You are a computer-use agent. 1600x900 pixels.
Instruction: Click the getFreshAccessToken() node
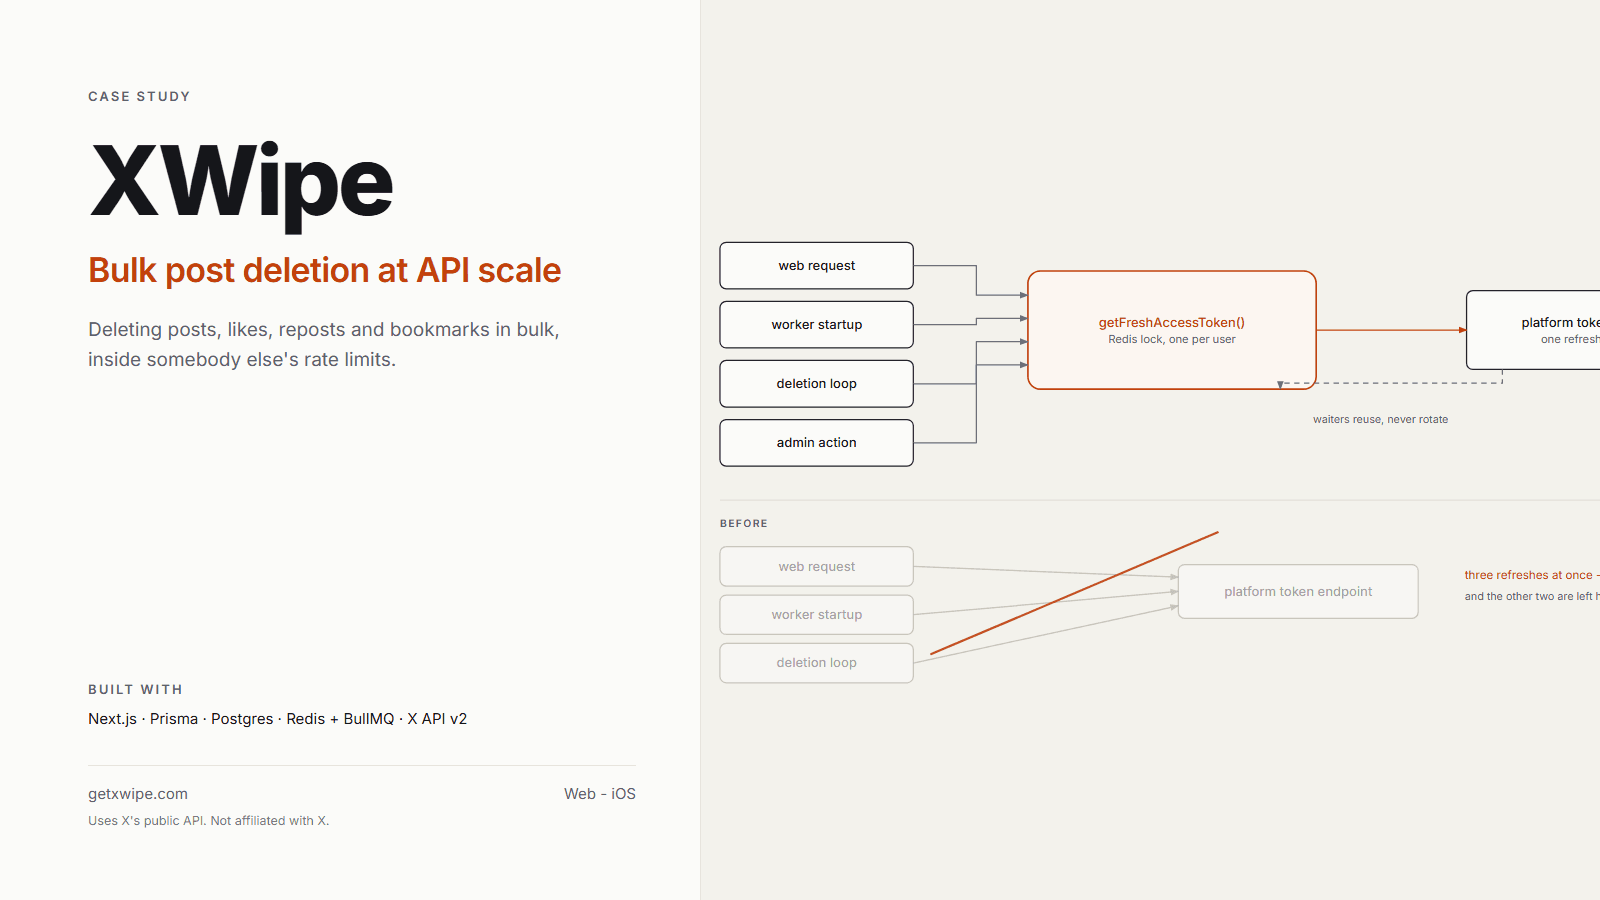coord(1172,330)
